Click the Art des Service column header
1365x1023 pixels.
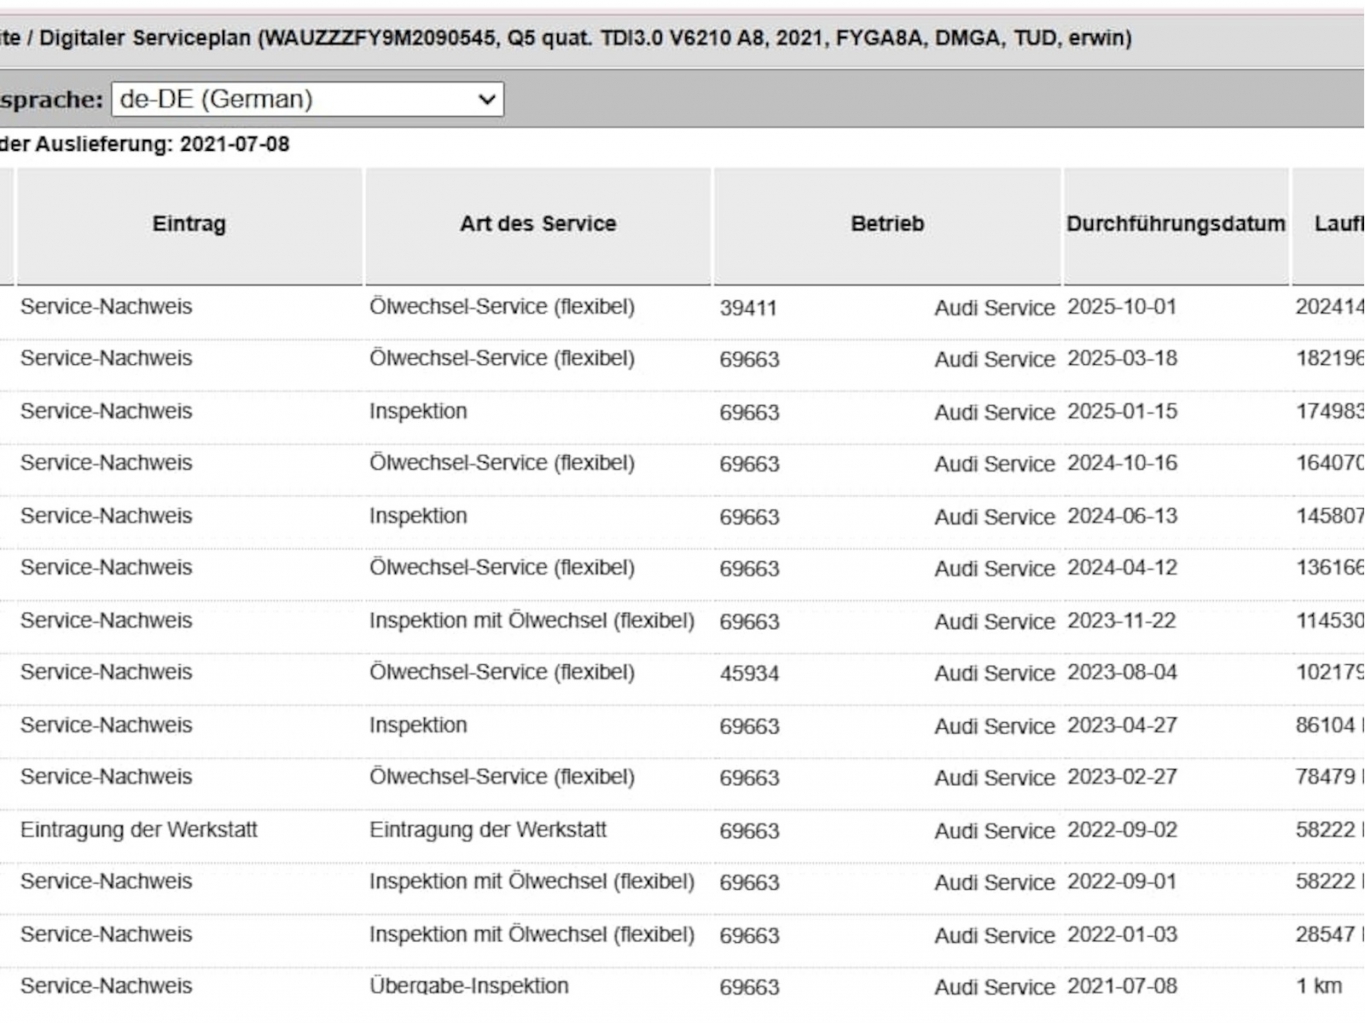(x=538, y=224)
